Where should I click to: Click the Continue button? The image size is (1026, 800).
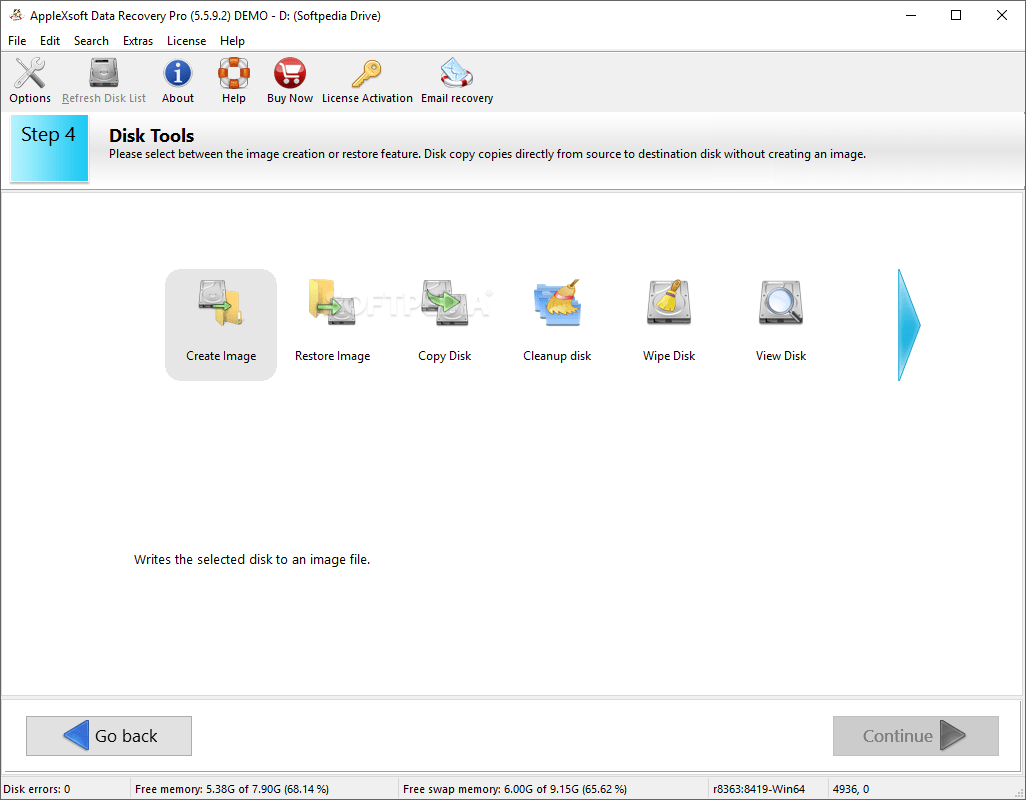point(915,736)
